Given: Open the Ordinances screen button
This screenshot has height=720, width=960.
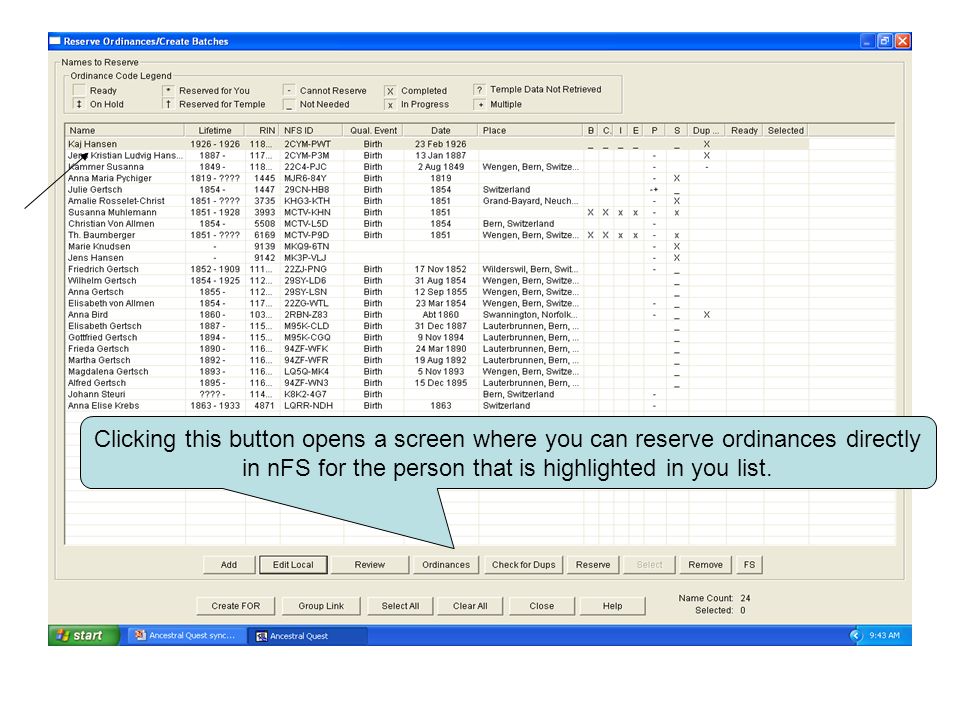Looking at the screenshot, I should [446, 564].
